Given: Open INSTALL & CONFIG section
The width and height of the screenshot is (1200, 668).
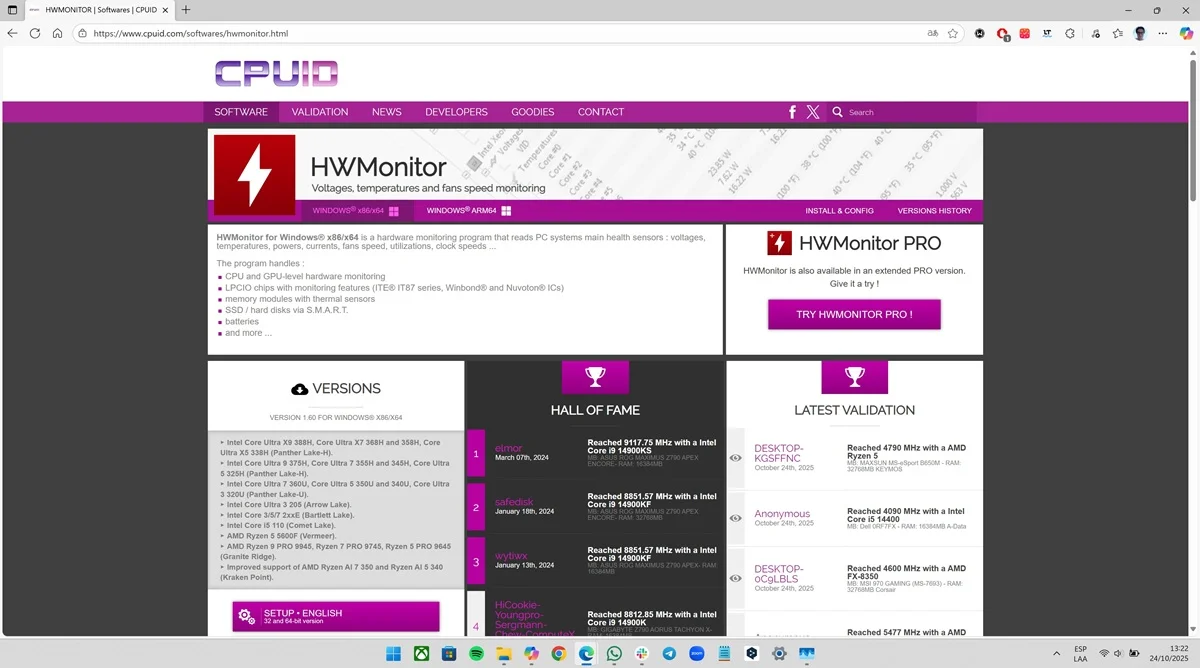Looking at the screenshot, I should coord(840,211).
